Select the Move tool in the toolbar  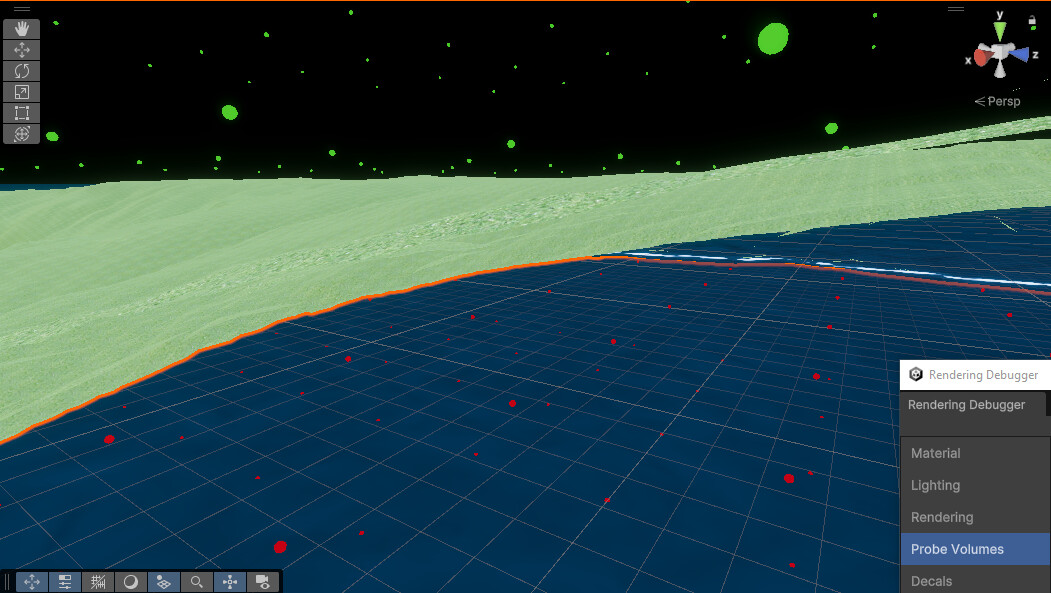pos(21,49)
